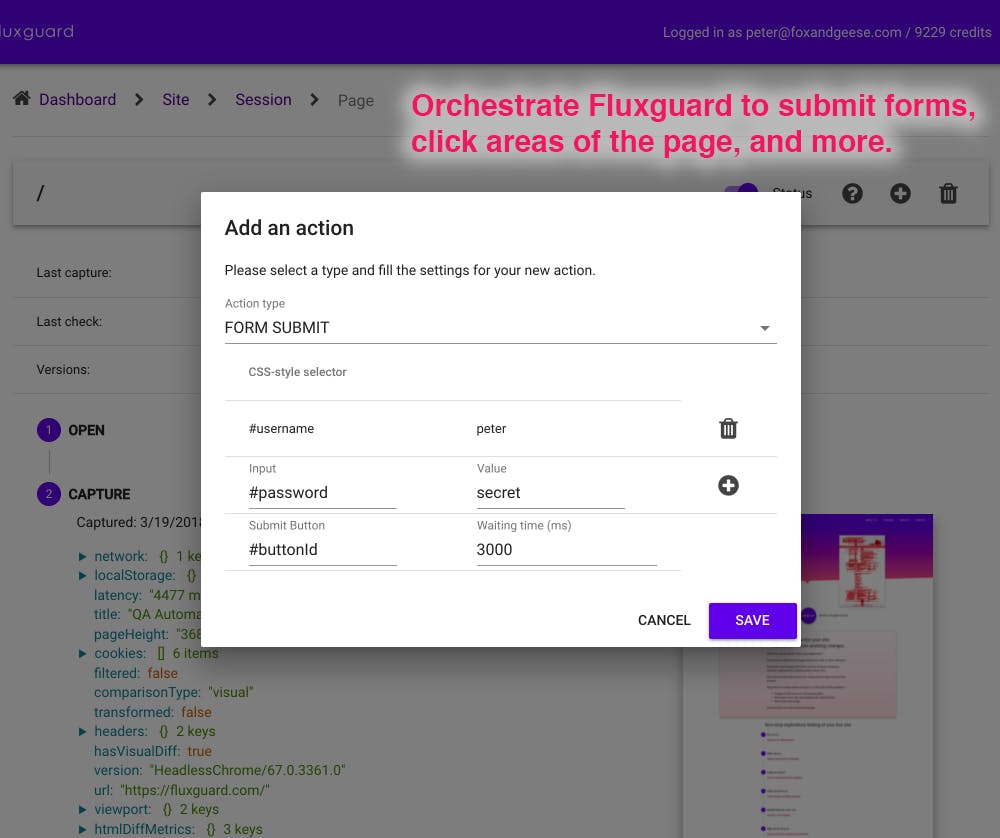
Task: Click the home icon beside Dashboard
Action: click(x=22, y=99)
